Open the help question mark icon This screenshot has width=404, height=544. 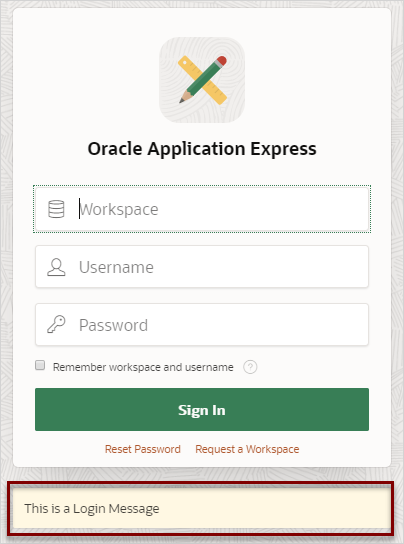click(250, 367)
